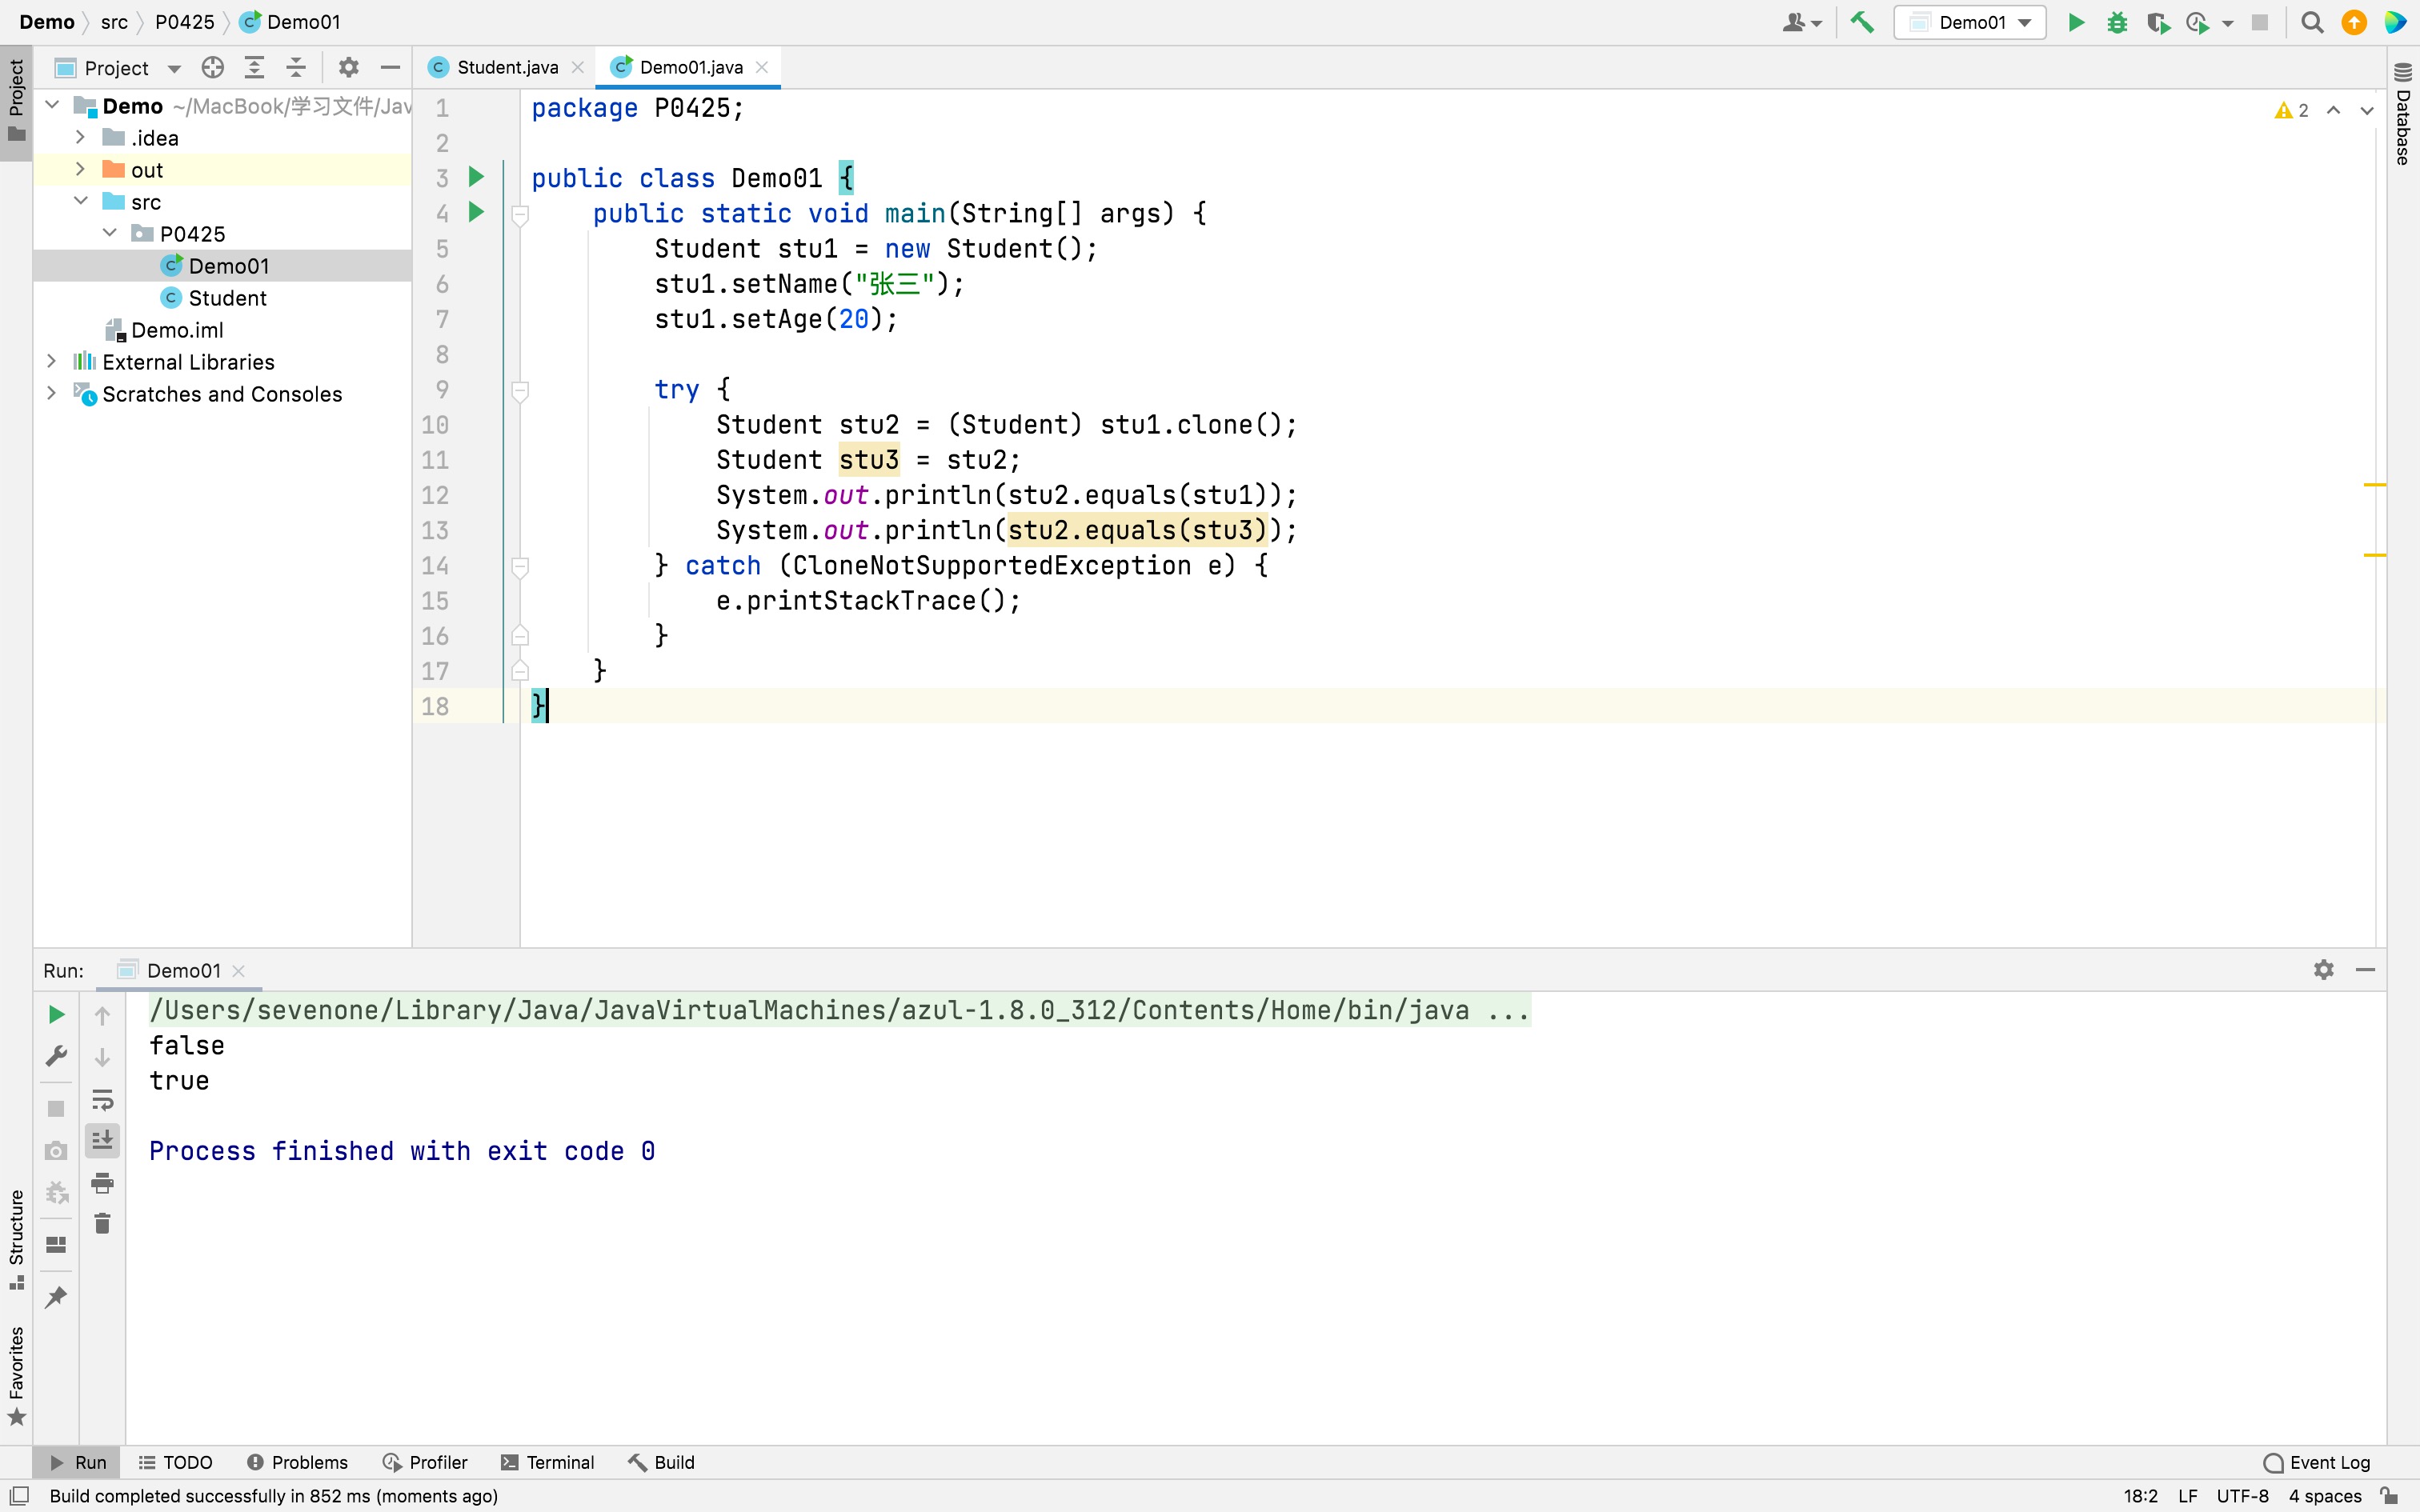Run with Coverage from the toolbar

coord(2157,22)
